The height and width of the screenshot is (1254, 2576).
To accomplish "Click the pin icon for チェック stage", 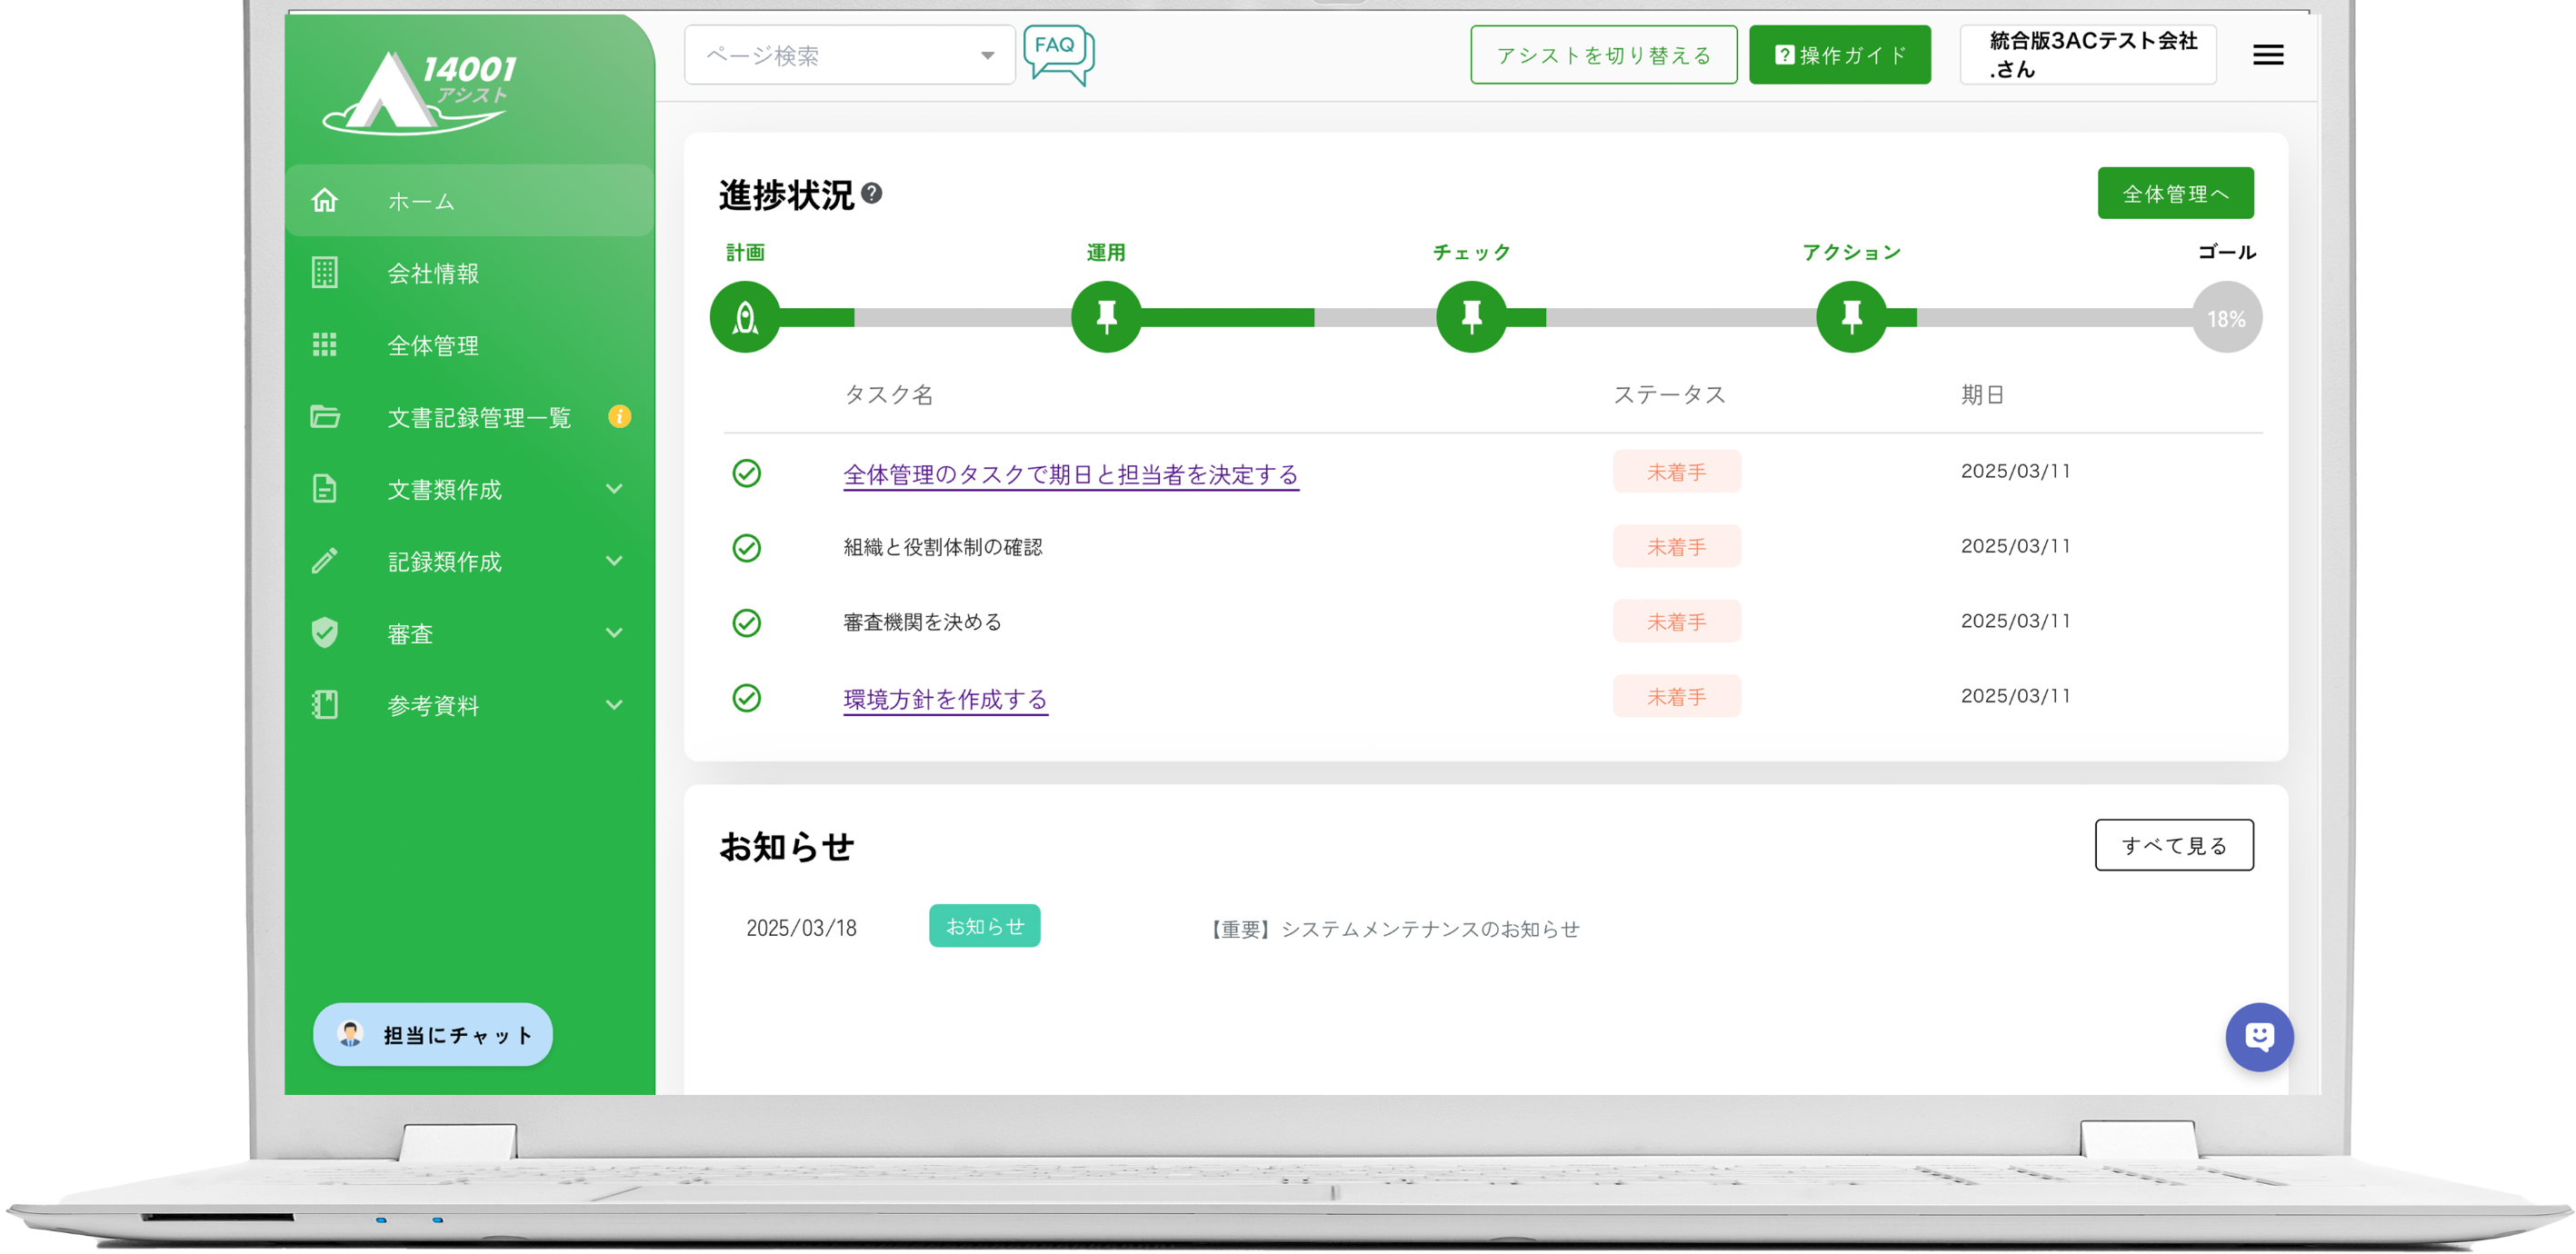I will click(x=1471, y=317).
